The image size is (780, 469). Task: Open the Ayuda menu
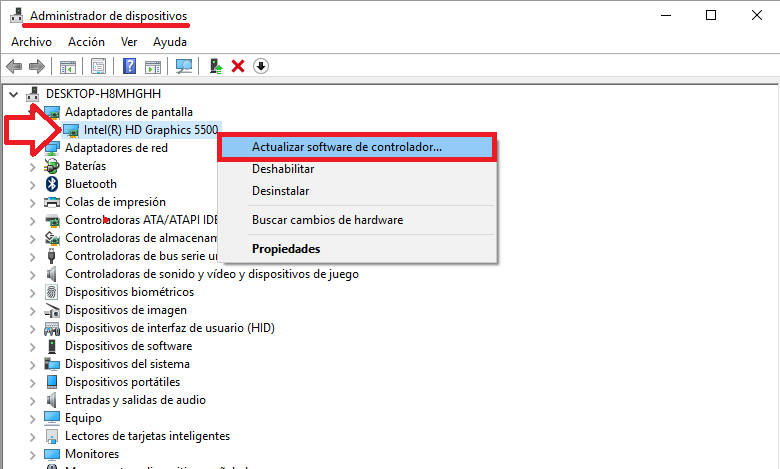coord(170,42)
